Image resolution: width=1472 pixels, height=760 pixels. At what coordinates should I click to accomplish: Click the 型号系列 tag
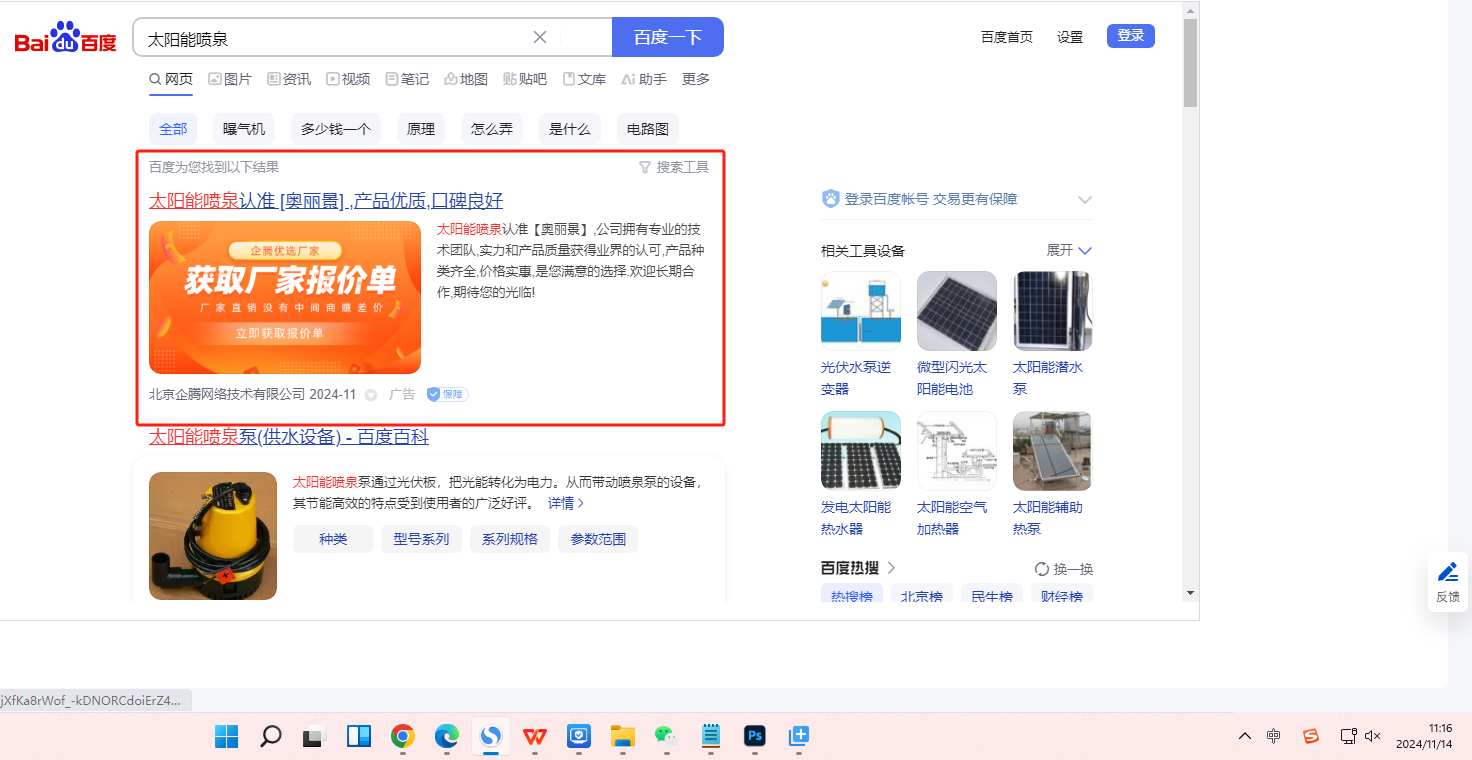[x=421, y=539]
